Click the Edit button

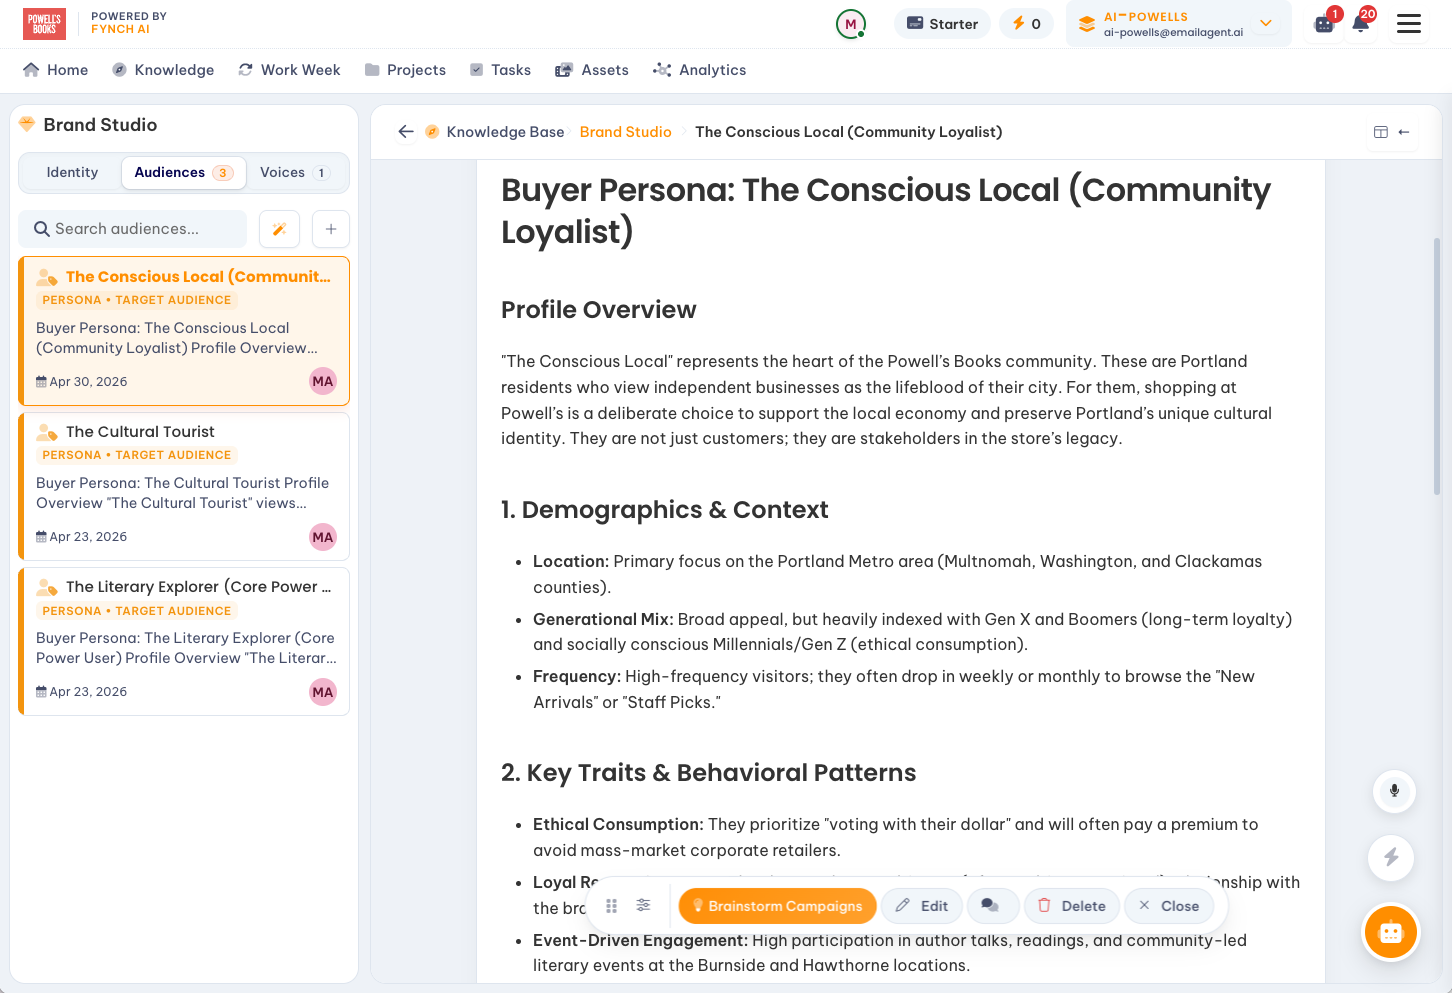[921, 906]
